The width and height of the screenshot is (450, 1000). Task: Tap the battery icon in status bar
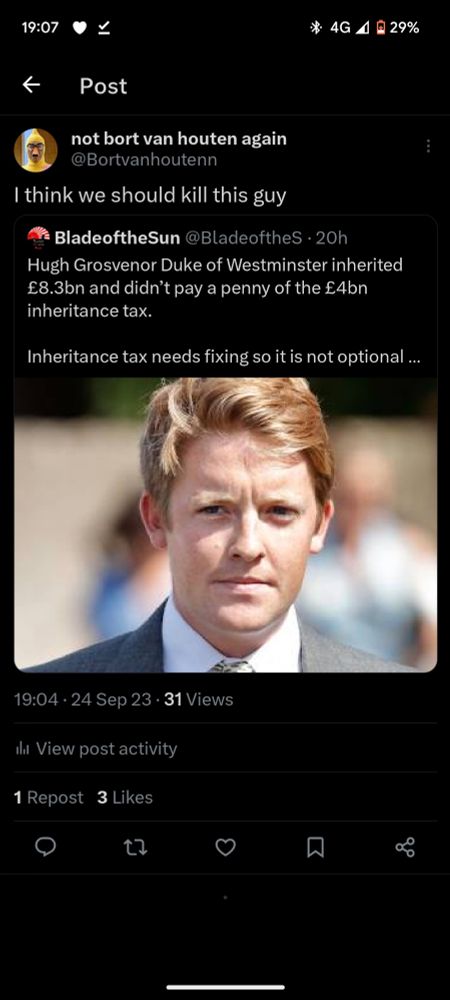point(380,27)
